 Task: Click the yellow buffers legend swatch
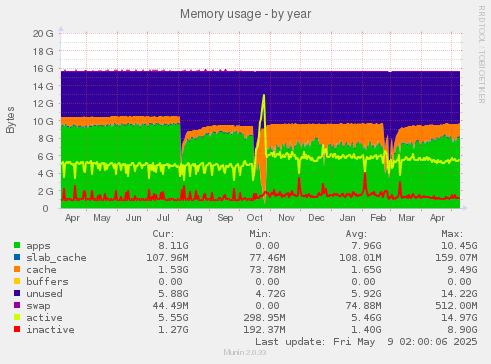(x=17, y=281)
